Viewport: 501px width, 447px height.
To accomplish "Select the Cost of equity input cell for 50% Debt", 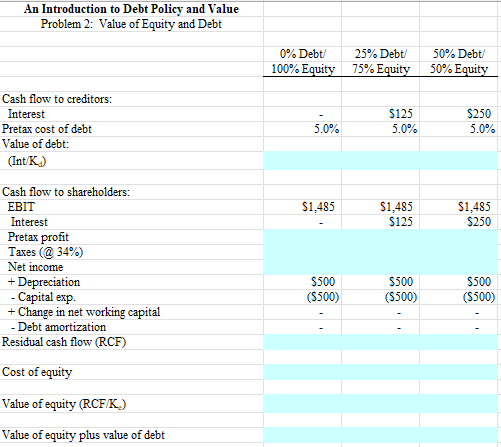I will pyautogui.click(x=459, y=372).
